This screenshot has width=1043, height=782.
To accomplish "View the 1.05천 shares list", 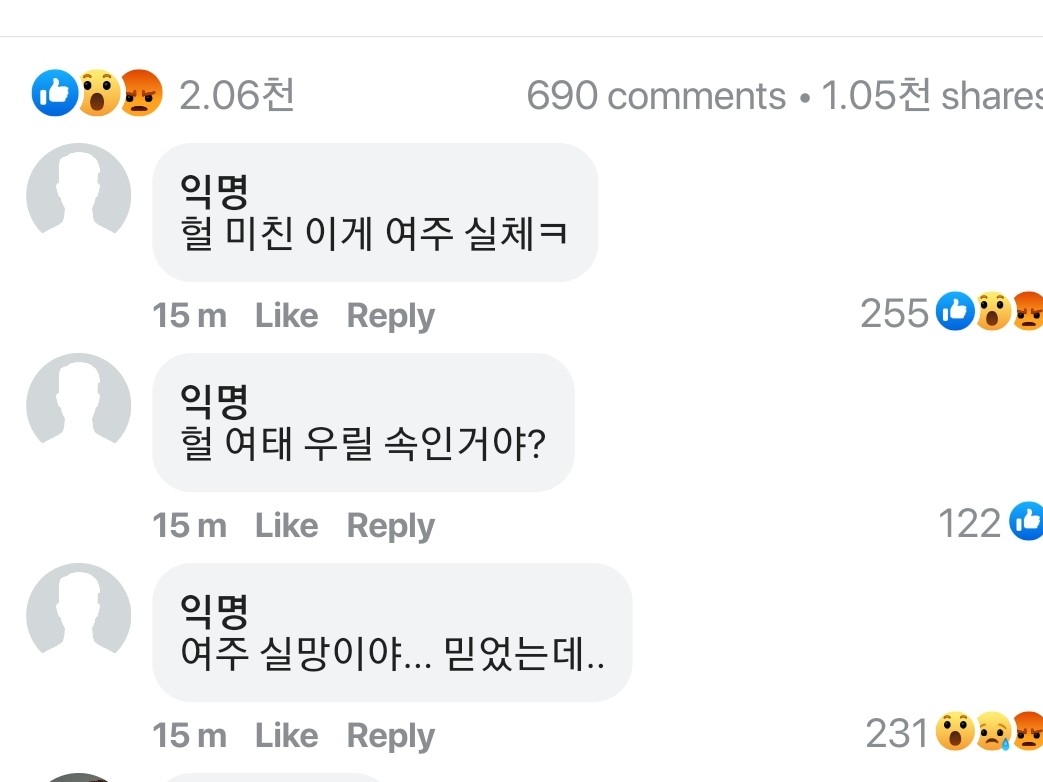I will tap(932, 96).
